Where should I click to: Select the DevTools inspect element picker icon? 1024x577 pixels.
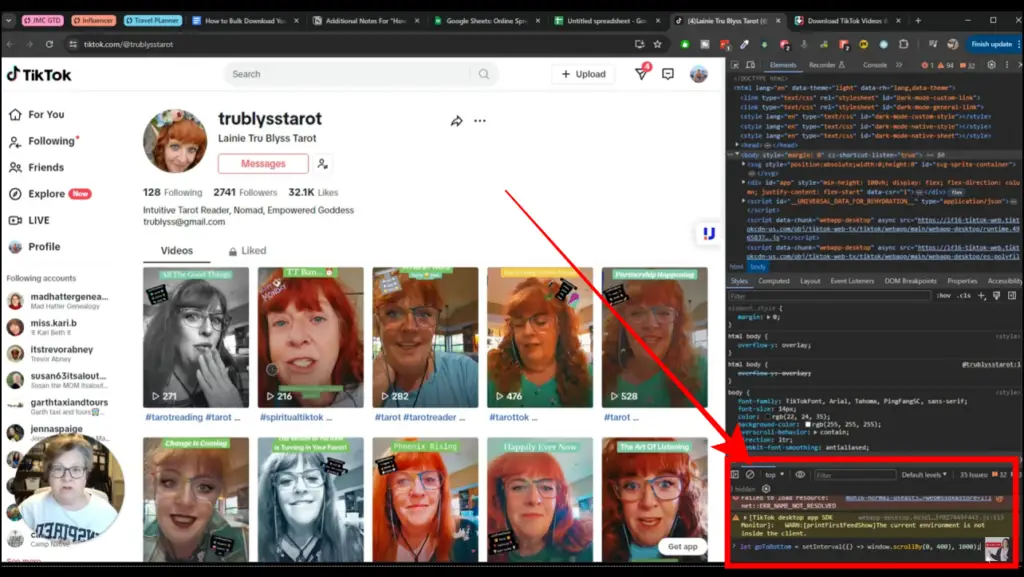pos(735,65)
